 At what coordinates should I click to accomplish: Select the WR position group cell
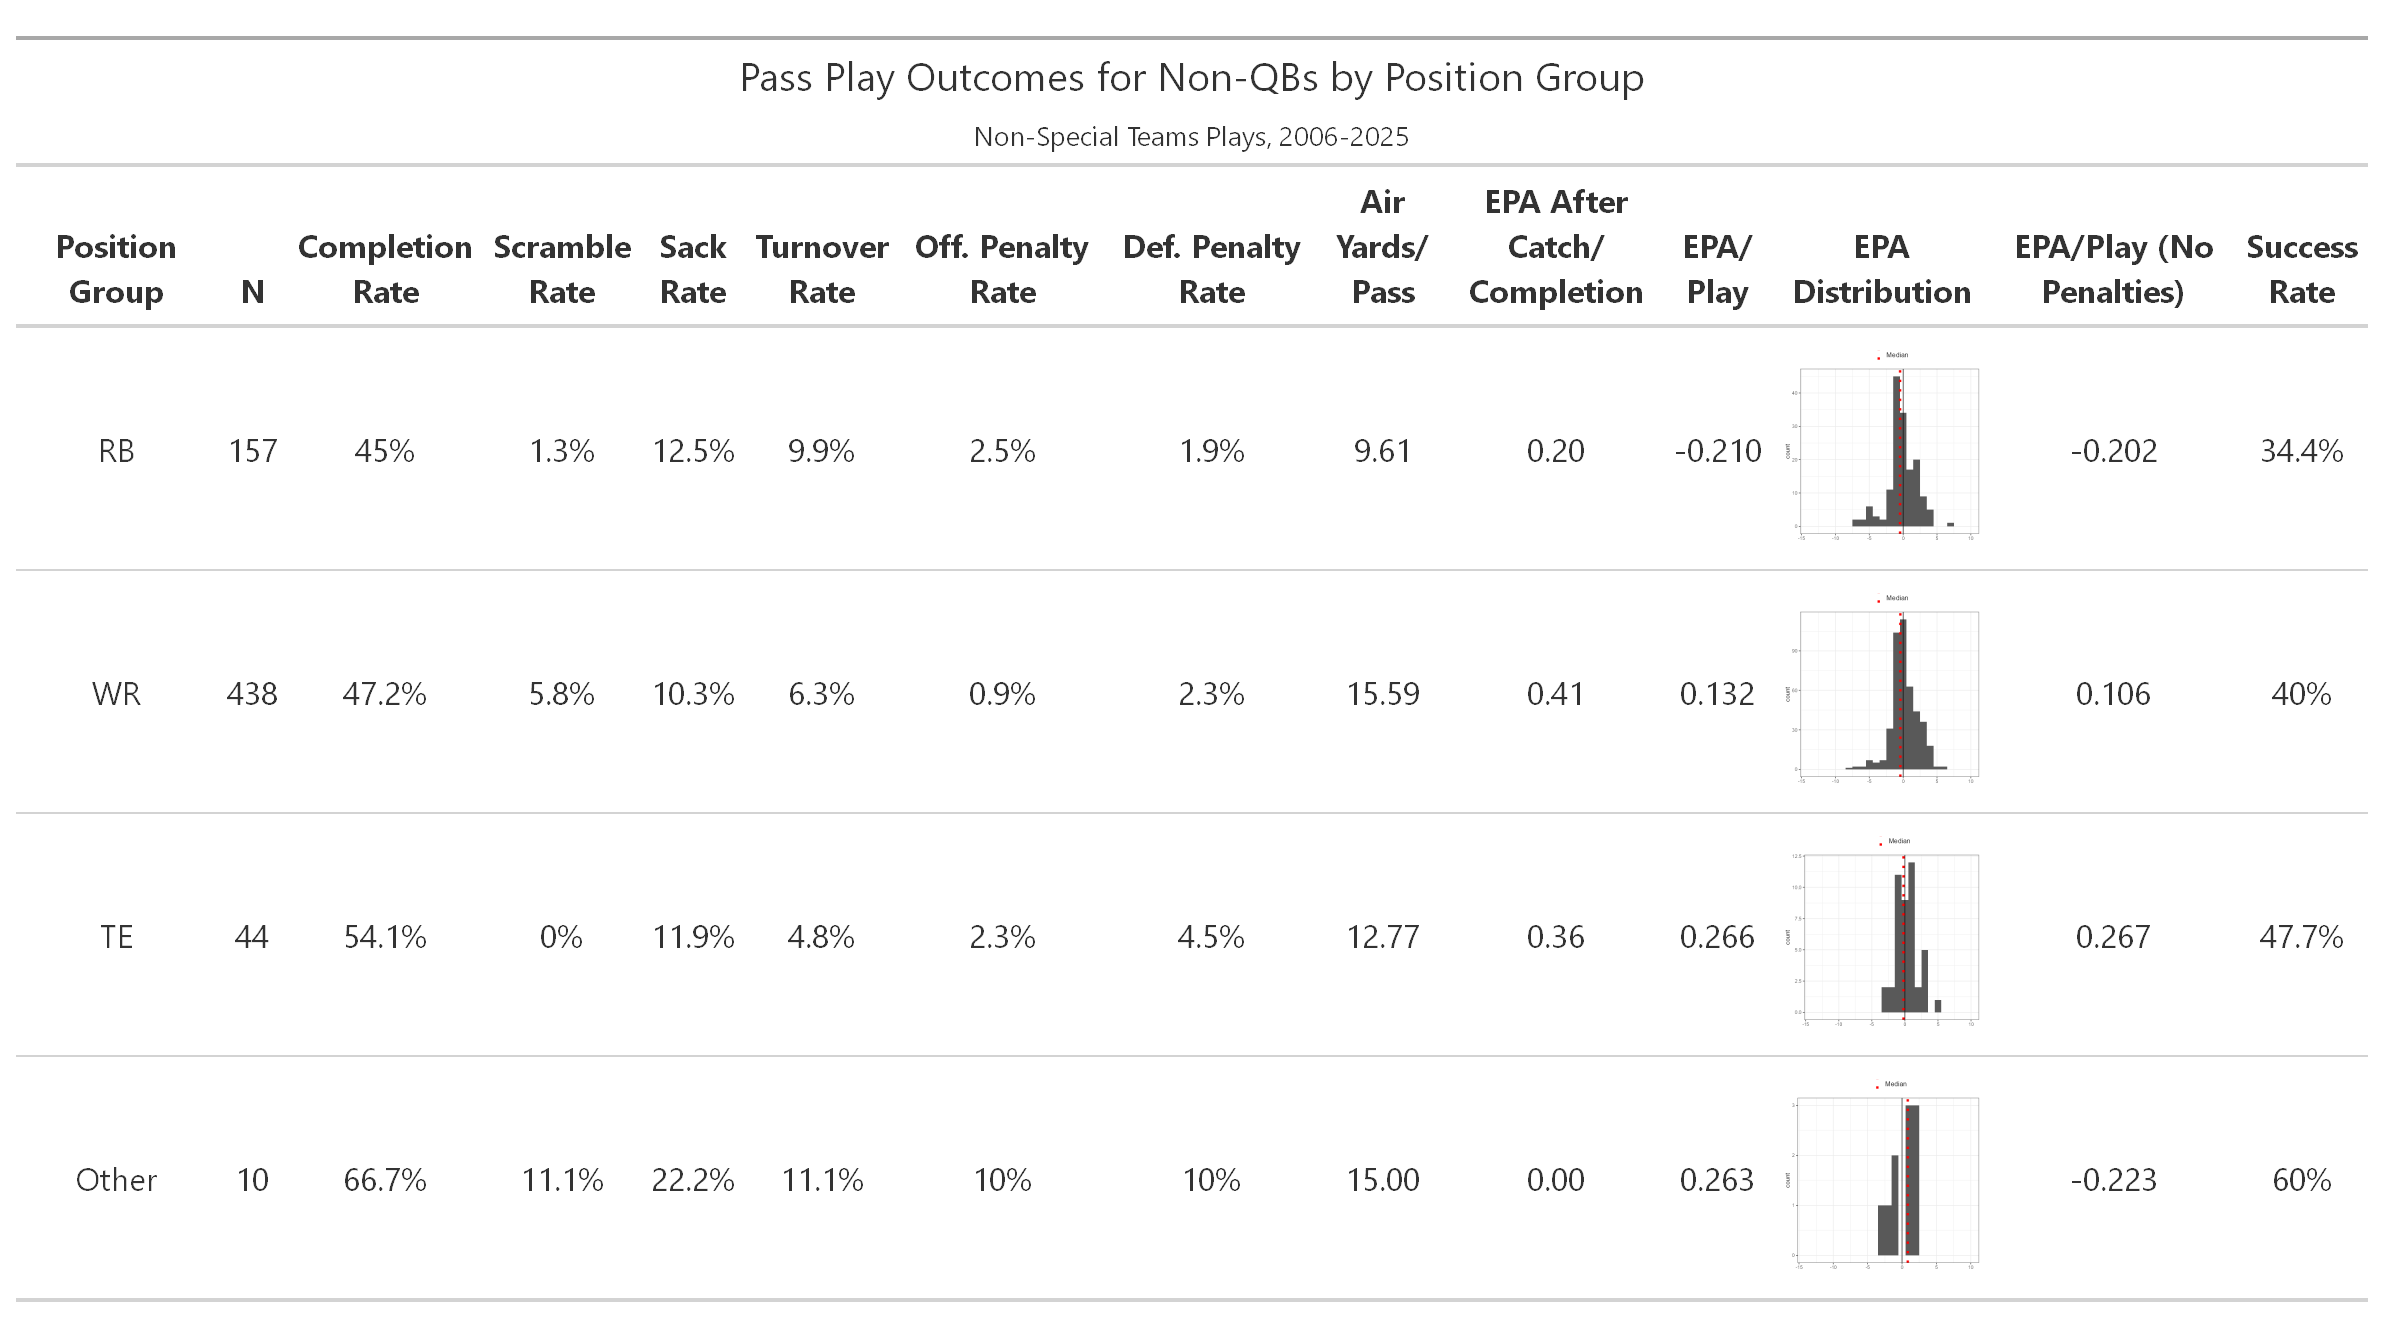pos(116,694)
